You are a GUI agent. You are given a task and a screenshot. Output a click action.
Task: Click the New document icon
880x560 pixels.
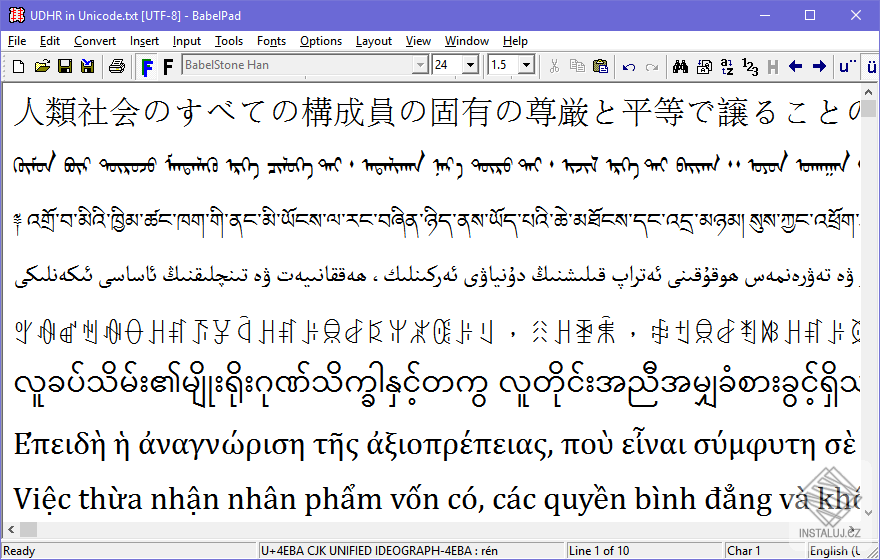tap(18, 66)
